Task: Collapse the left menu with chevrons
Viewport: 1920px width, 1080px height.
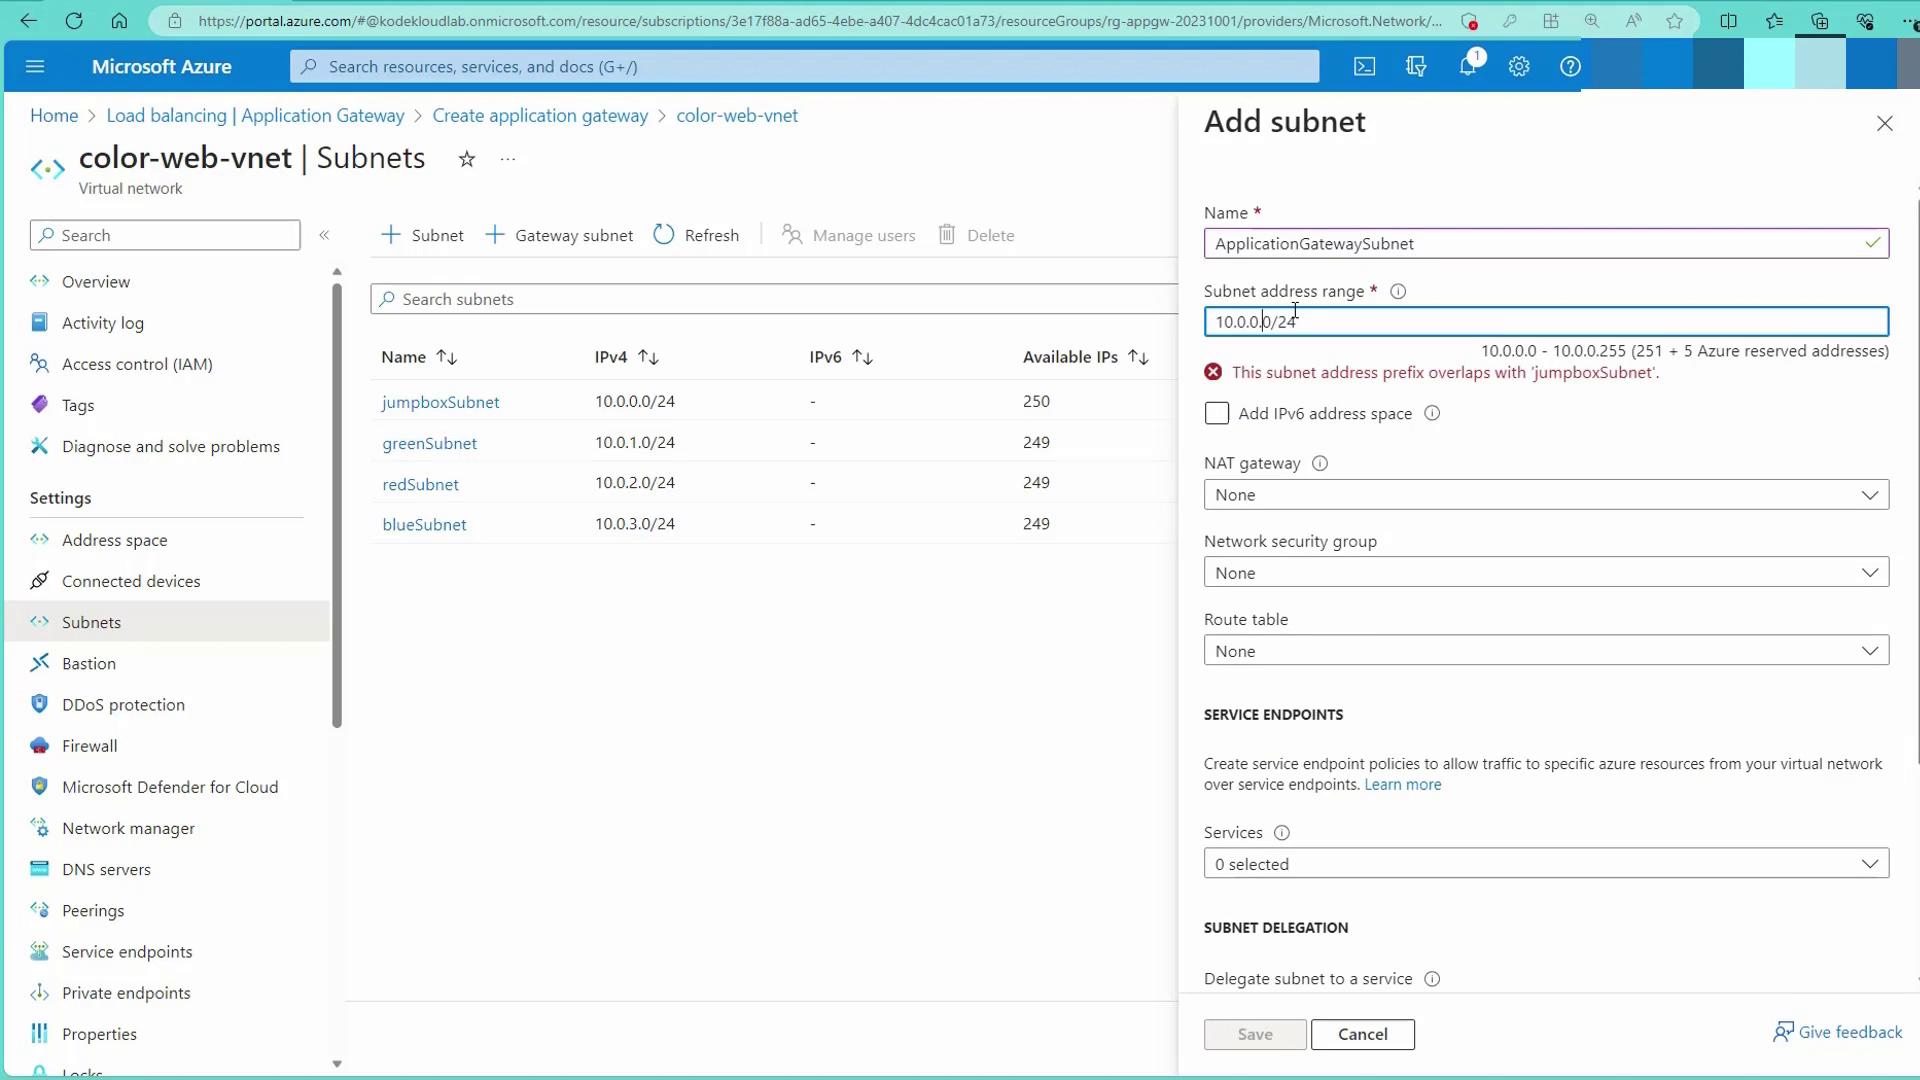Action: click(324, 235)
